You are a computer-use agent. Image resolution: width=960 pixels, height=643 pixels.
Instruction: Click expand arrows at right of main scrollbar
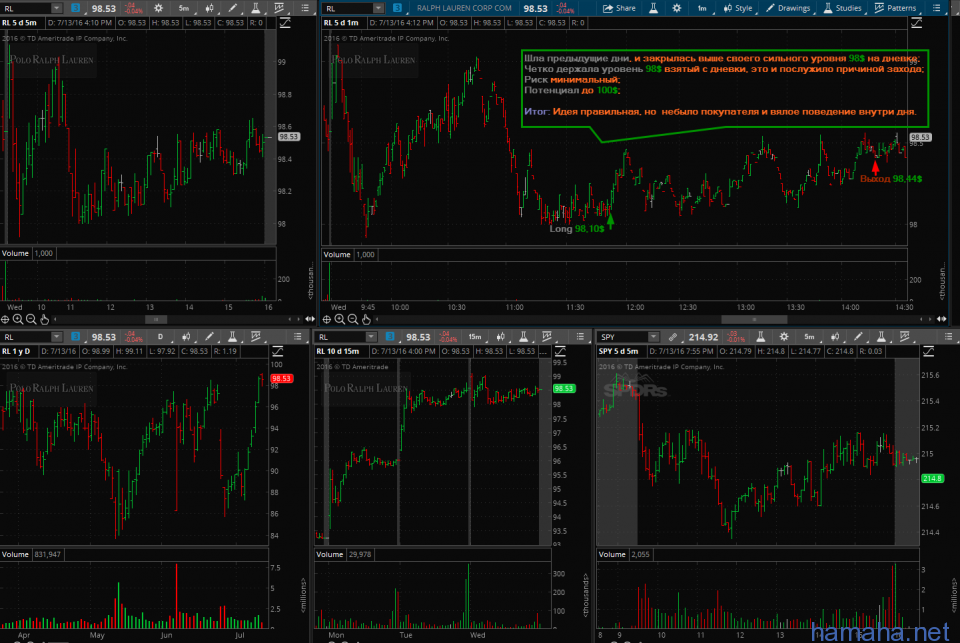coord(942,319)
